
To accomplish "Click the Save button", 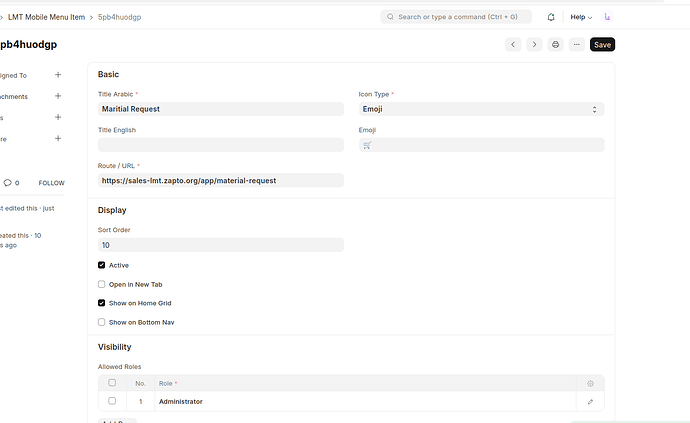I will [x=602, y=44].
